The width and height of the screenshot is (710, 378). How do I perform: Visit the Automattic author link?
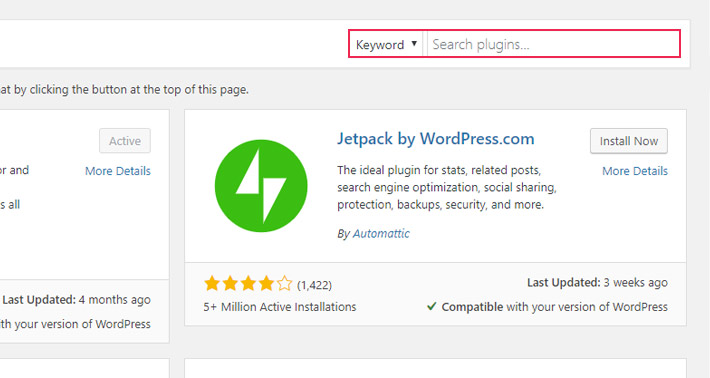381,234
